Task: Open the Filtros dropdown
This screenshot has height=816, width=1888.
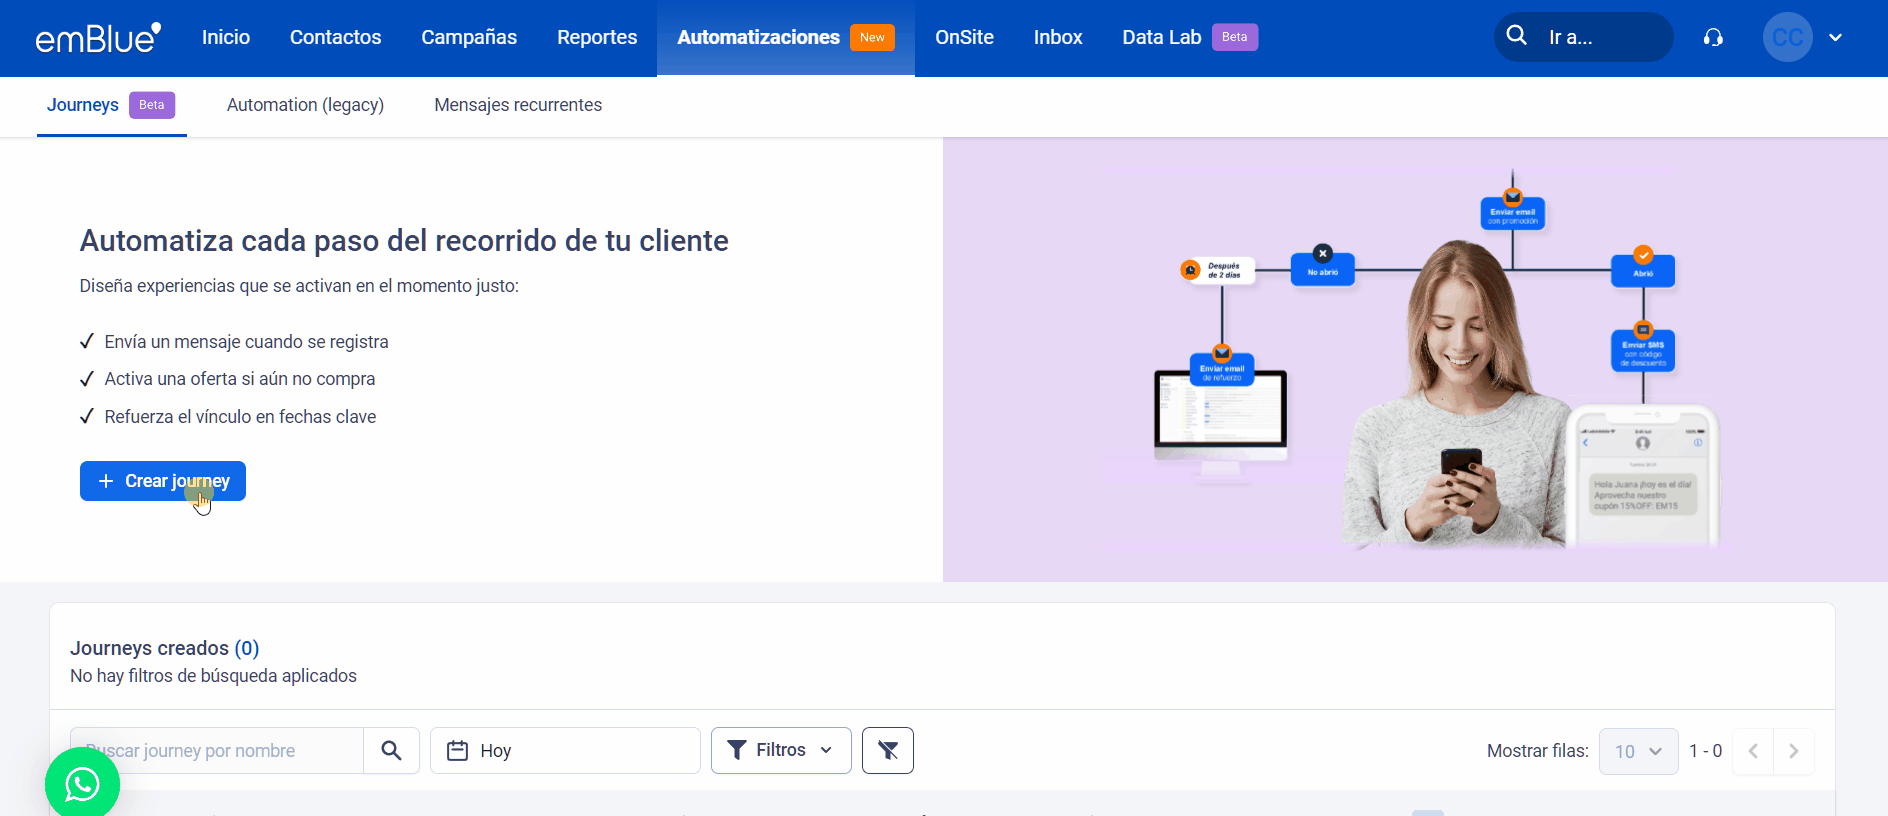Action: (780, 751)
